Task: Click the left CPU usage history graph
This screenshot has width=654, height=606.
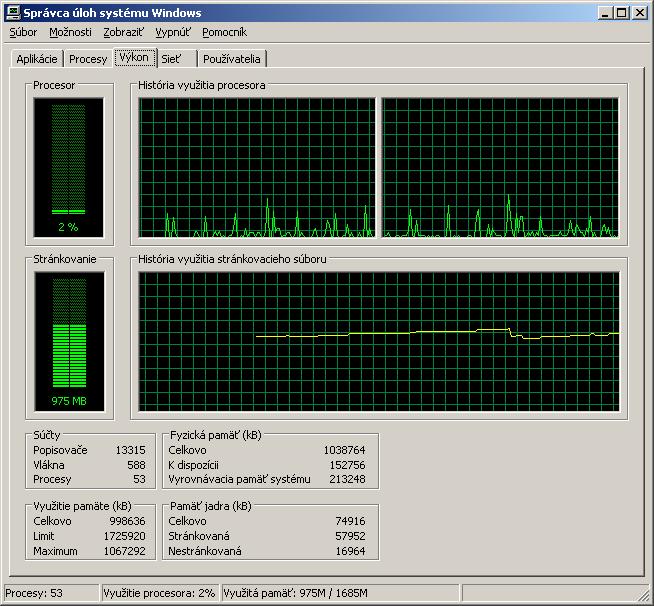Action: [x=257, y=168]
